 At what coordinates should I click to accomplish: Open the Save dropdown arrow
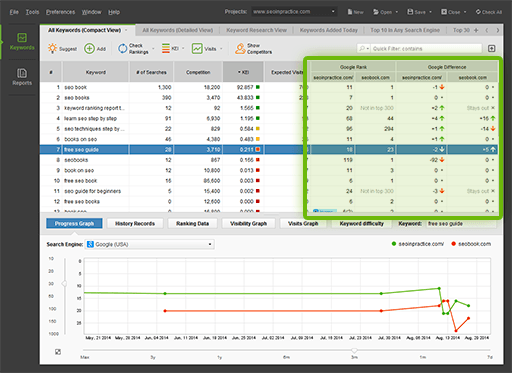pyautogui.click(x=430, y=12)
